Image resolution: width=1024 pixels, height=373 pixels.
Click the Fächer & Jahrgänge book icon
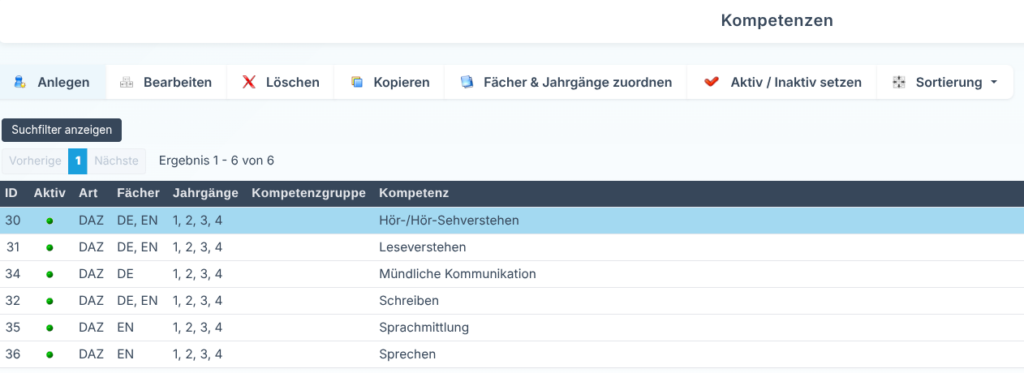[x=466, y=82]
